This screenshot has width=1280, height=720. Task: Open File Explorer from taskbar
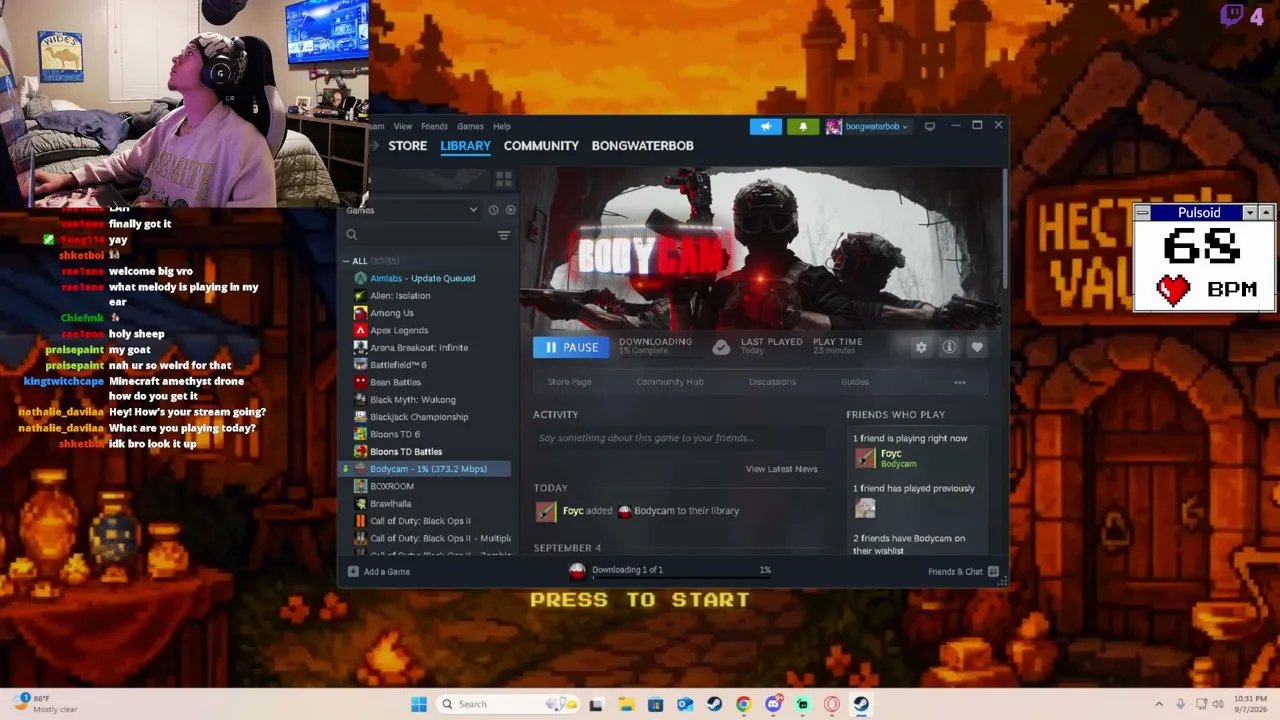click(x=626, y=704)
